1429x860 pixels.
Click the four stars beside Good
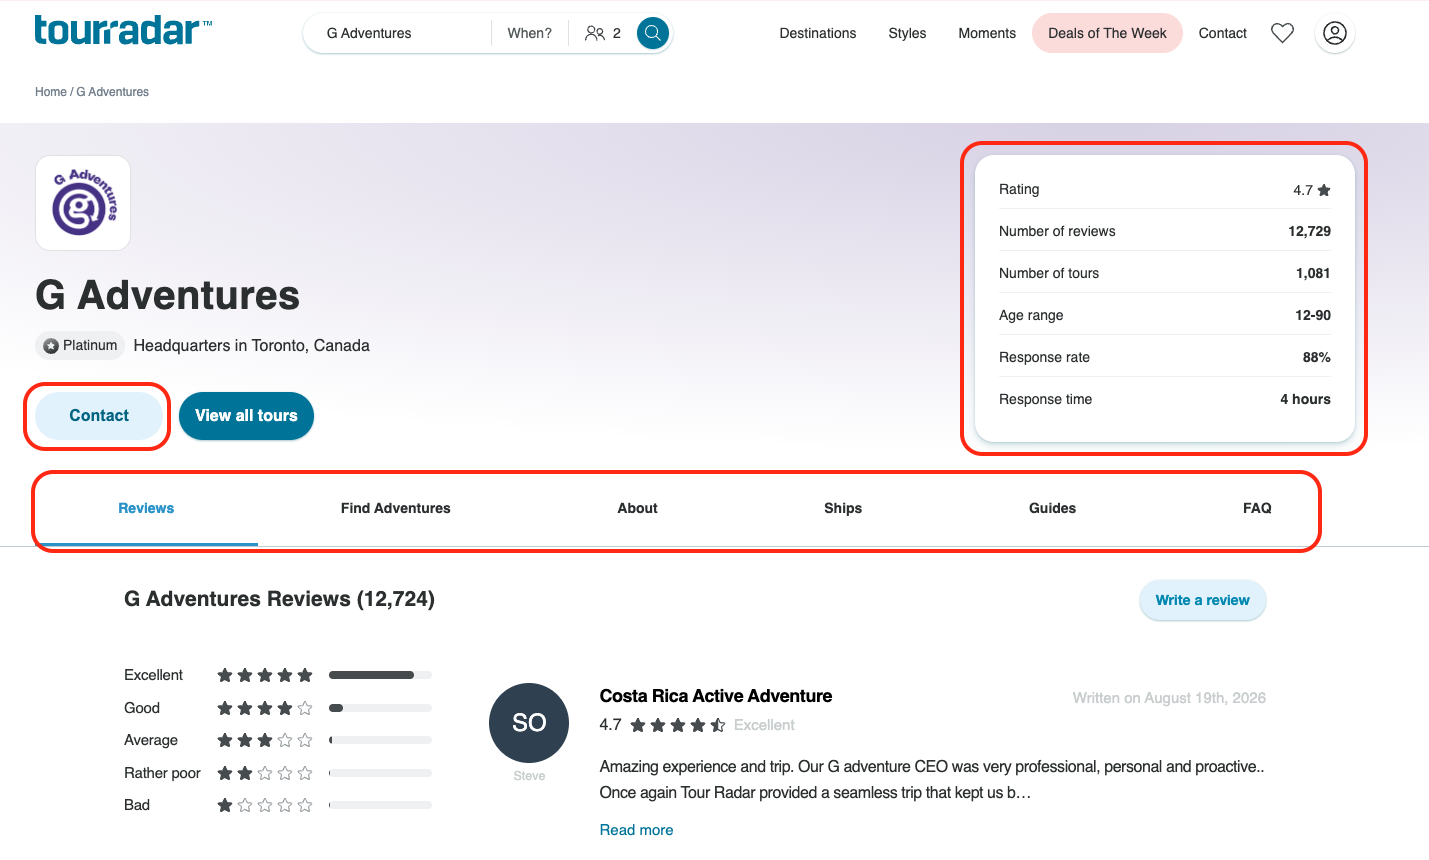pos(265,708)
